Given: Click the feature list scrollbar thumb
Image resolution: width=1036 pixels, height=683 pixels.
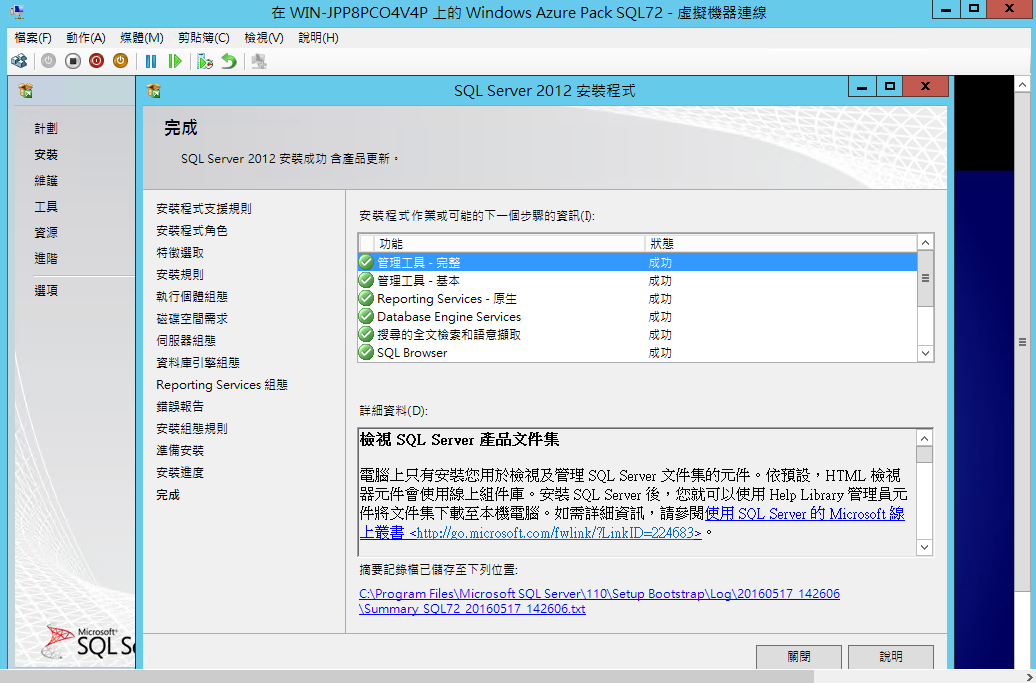Looking at the screenshot, I should pyautogui.click(x=926, y=278).
